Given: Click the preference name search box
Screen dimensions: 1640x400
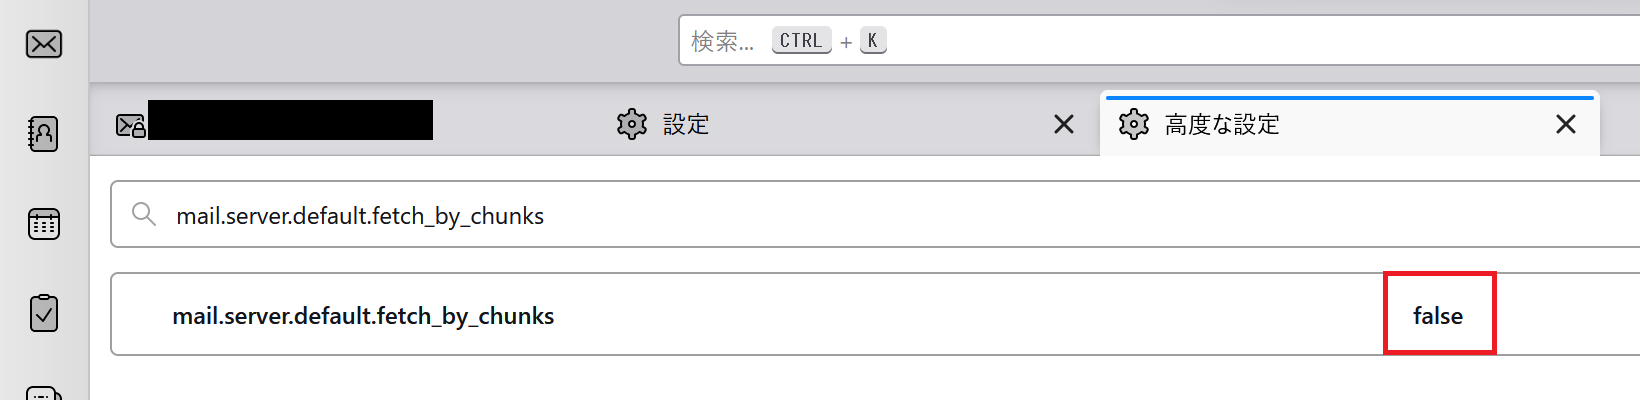Looking at the screenshot, I should point(875,214).
